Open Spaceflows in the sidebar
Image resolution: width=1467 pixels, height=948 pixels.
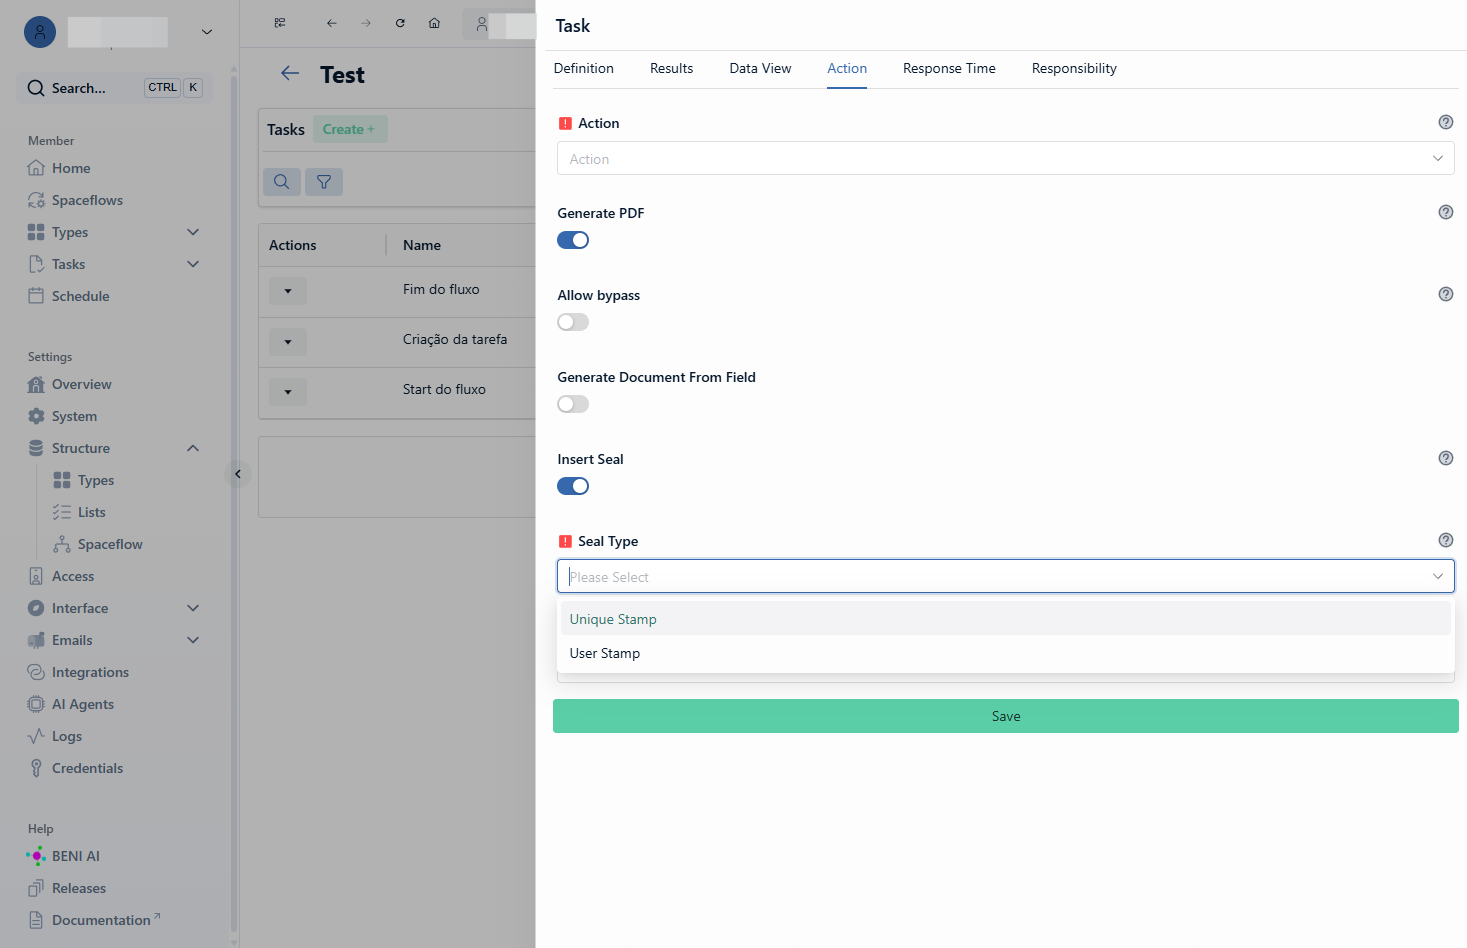click(87, 200)
